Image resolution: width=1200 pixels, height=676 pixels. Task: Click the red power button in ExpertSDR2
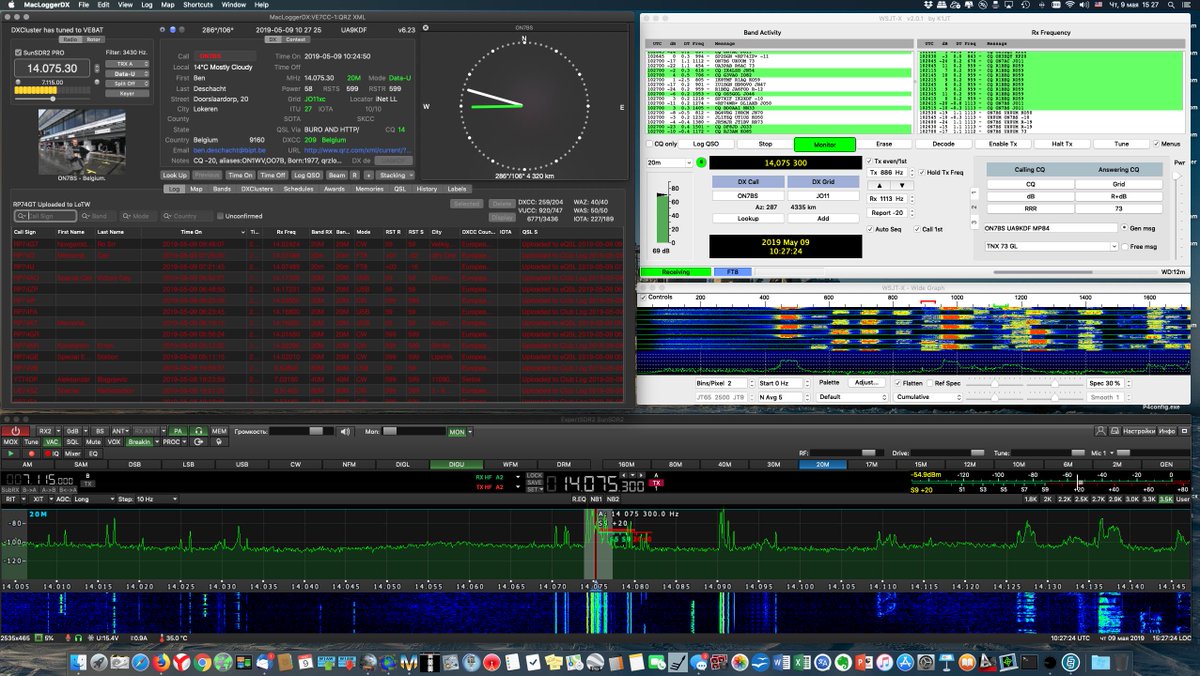click(17, 431)
